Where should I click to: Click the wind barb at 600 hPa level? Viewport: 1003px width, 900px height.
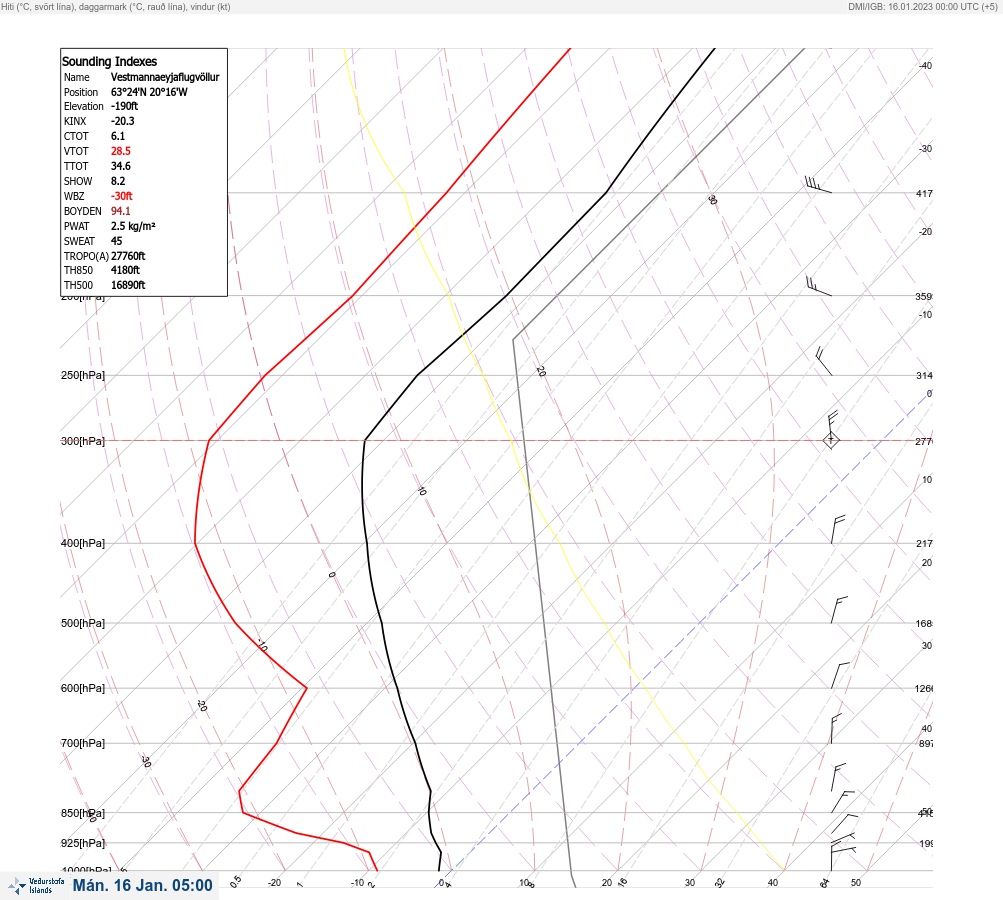pyautogui.click(x=840, y=675)
